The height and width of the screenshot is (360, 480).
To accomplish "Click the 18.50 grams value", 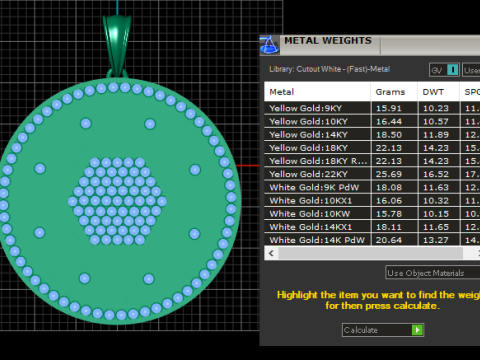I will tap(389, 135).
